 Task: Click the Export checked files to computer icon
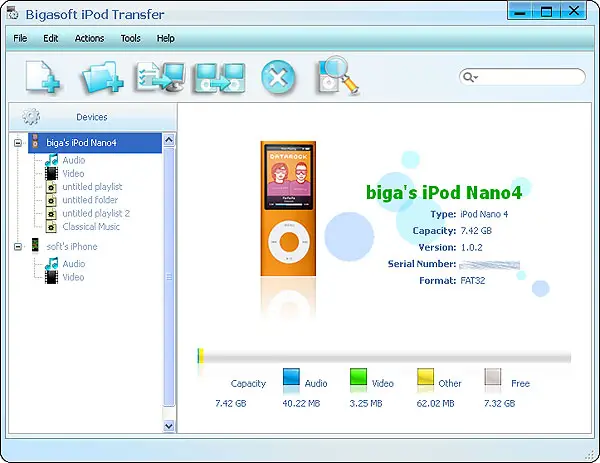[160, 77]
